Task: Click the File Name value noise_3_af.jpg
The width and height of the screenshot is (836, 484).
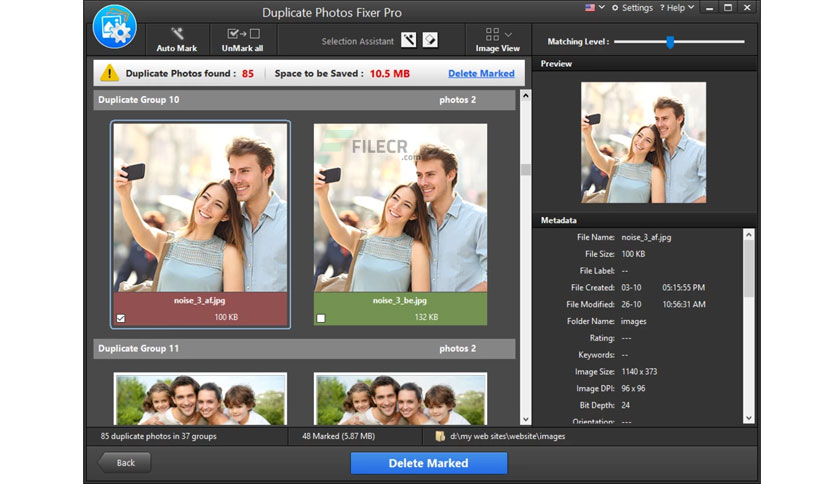Action: [x=646, y=237]
